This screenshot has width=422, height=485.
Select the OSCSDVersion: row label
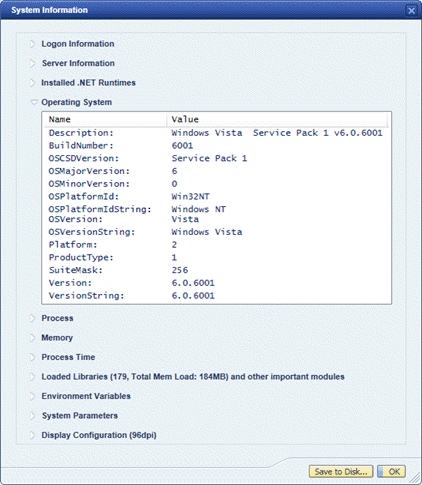click(x=83, y=158)
